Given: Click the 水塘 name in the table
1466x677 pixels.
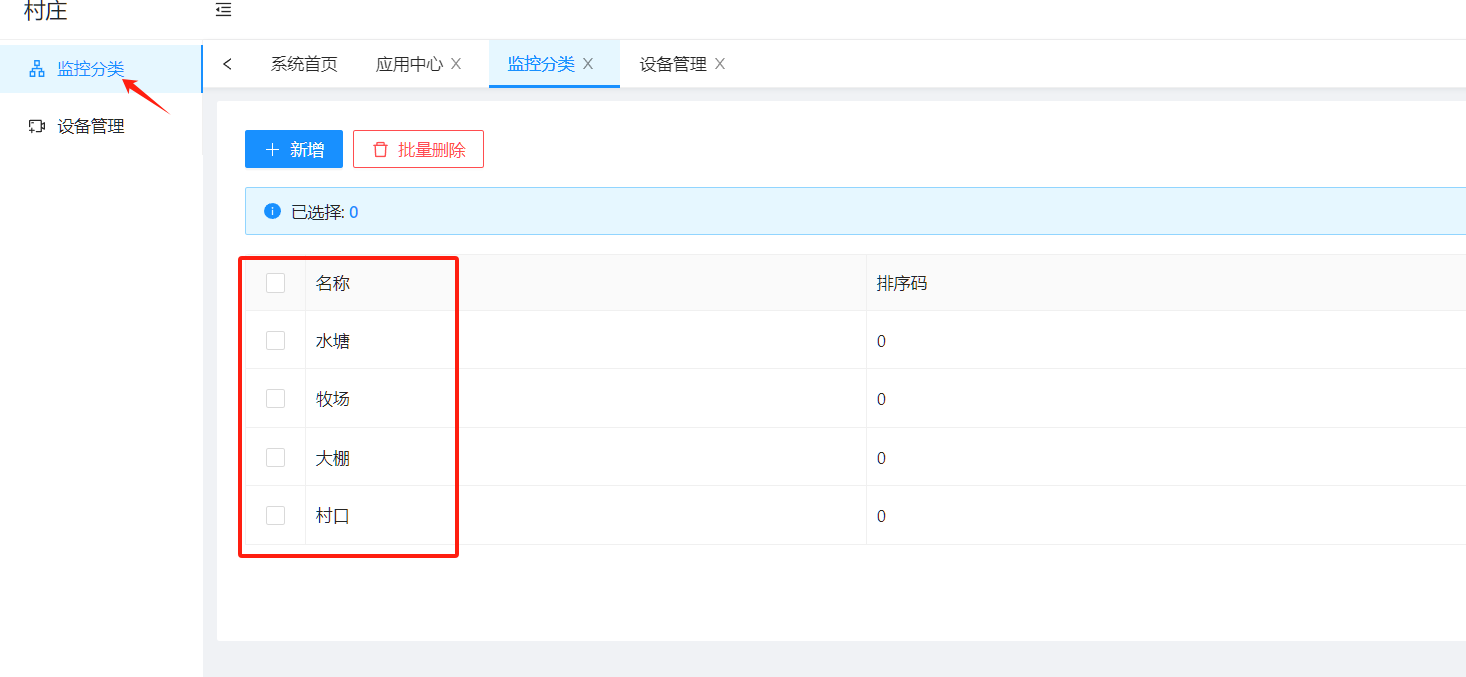Looking at the screenshot, I should [x=333, y=340].
